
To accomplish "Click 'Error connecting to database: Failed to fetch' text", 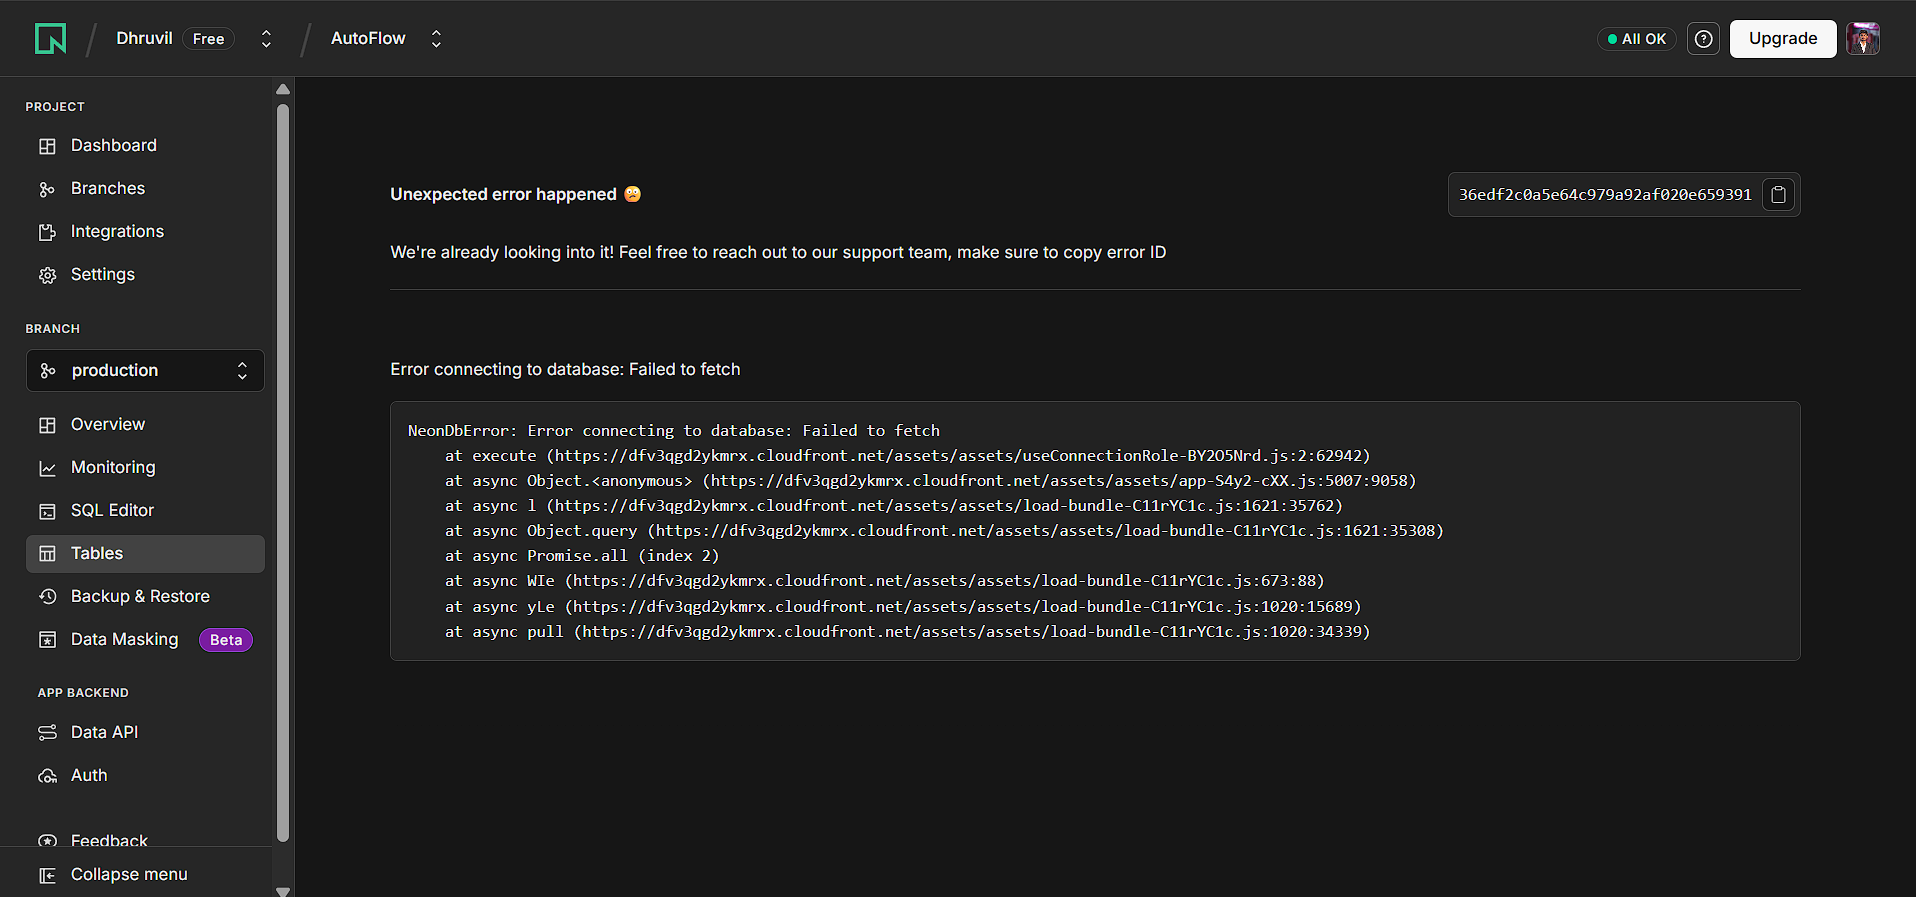I will pos(565,370).
